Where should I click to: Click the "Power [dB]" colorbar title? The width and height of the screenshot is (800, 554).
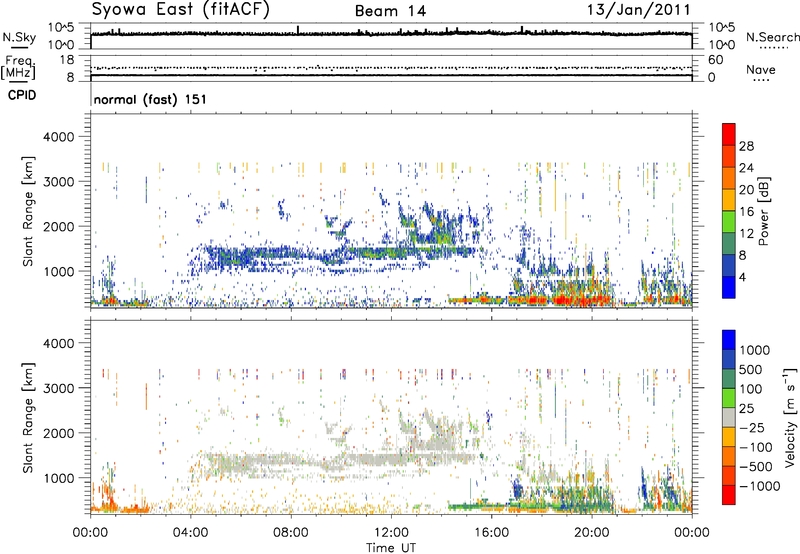pyautogui.click(x=764, y=211)
